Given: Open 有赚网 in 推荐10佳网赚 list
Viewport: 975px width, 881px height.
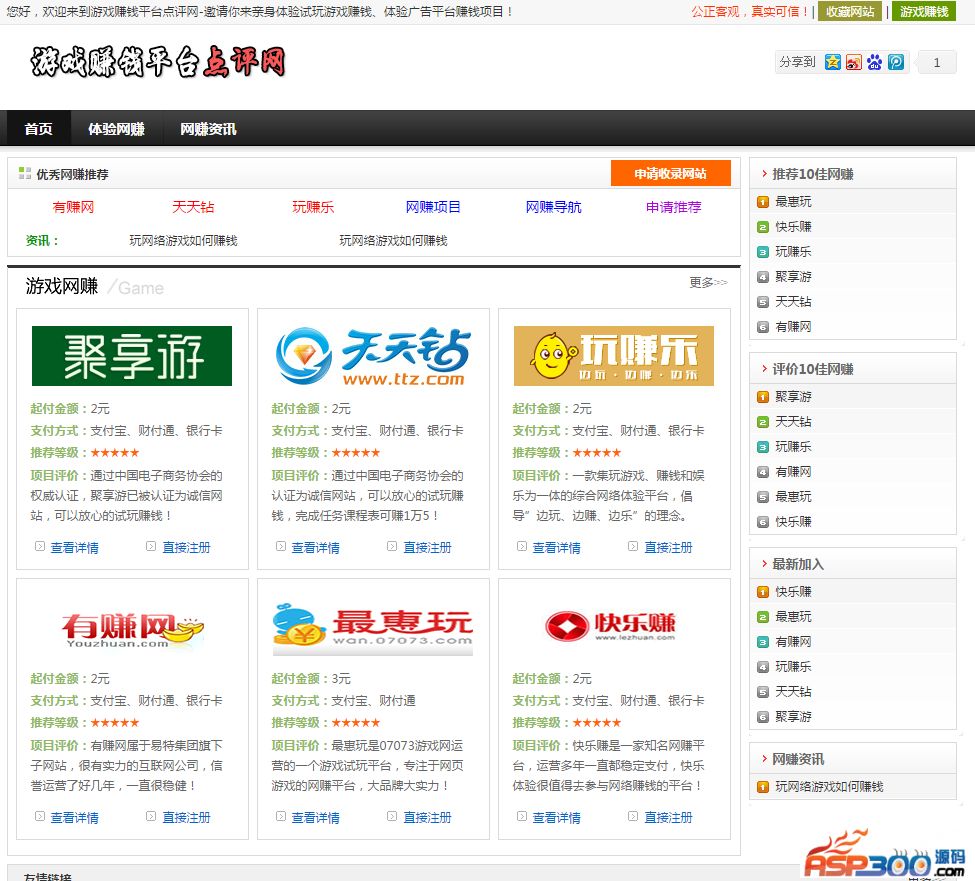Looking at the screenshot, I should pos(793,326).
